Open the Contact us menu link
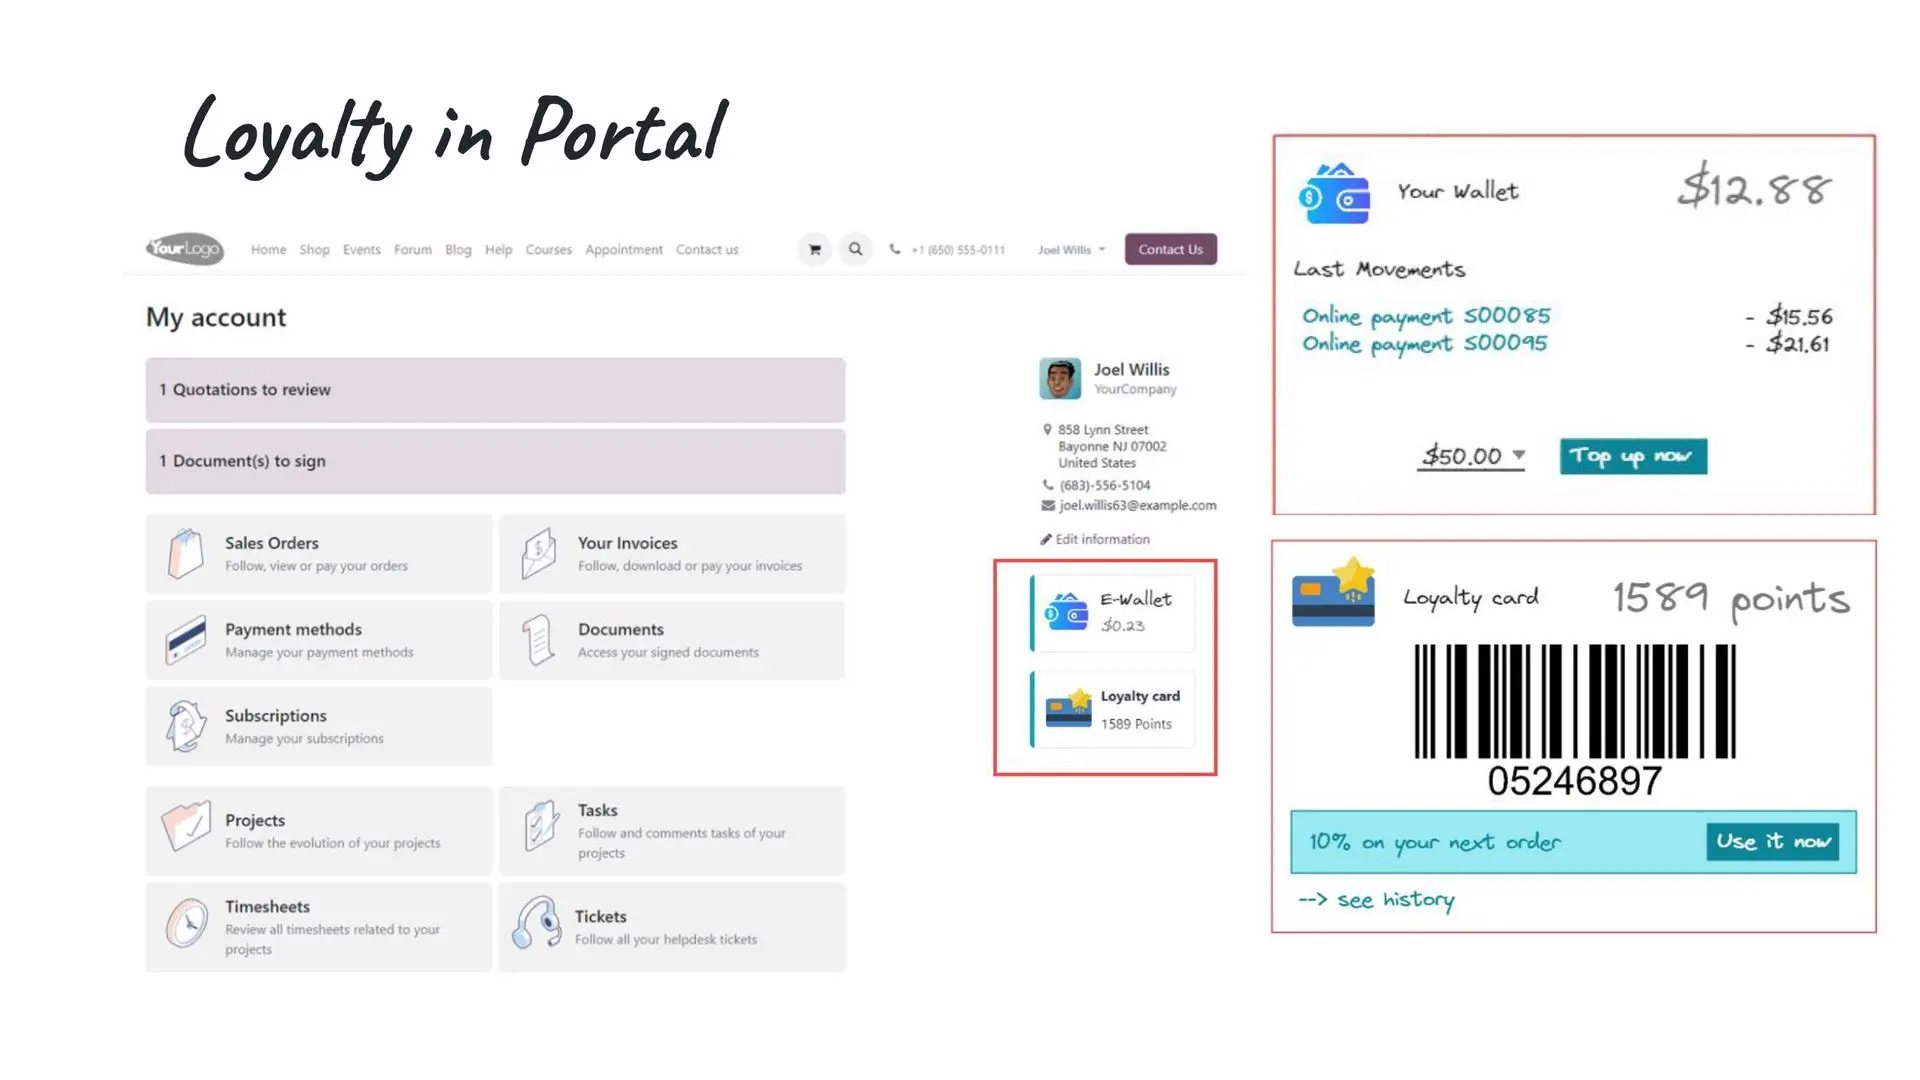Image resolution: width=1920 pixels, height=1080 pixels. click(x=706, y=250)
